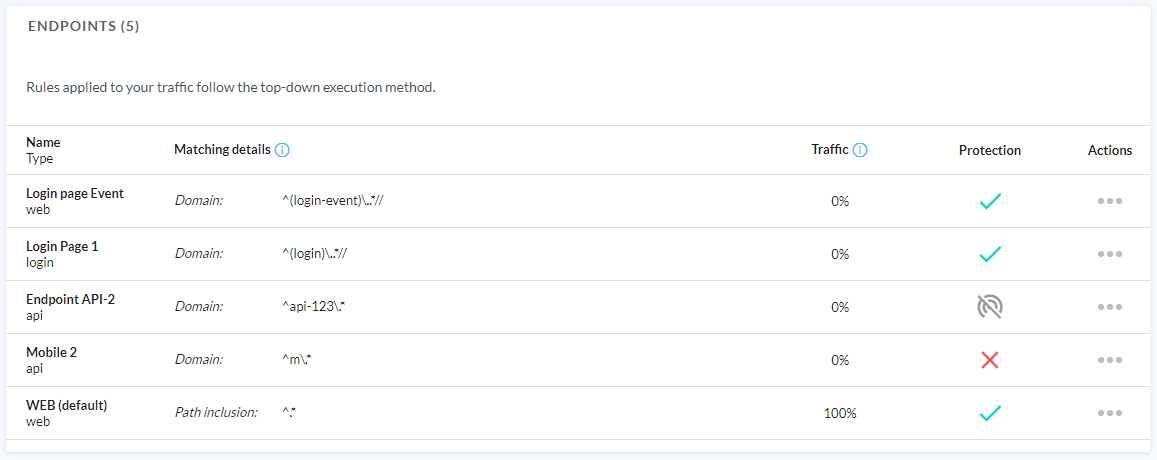Screen dimensions: 1157x460
Task: Click the Name column header
Action: click(43, 143)
